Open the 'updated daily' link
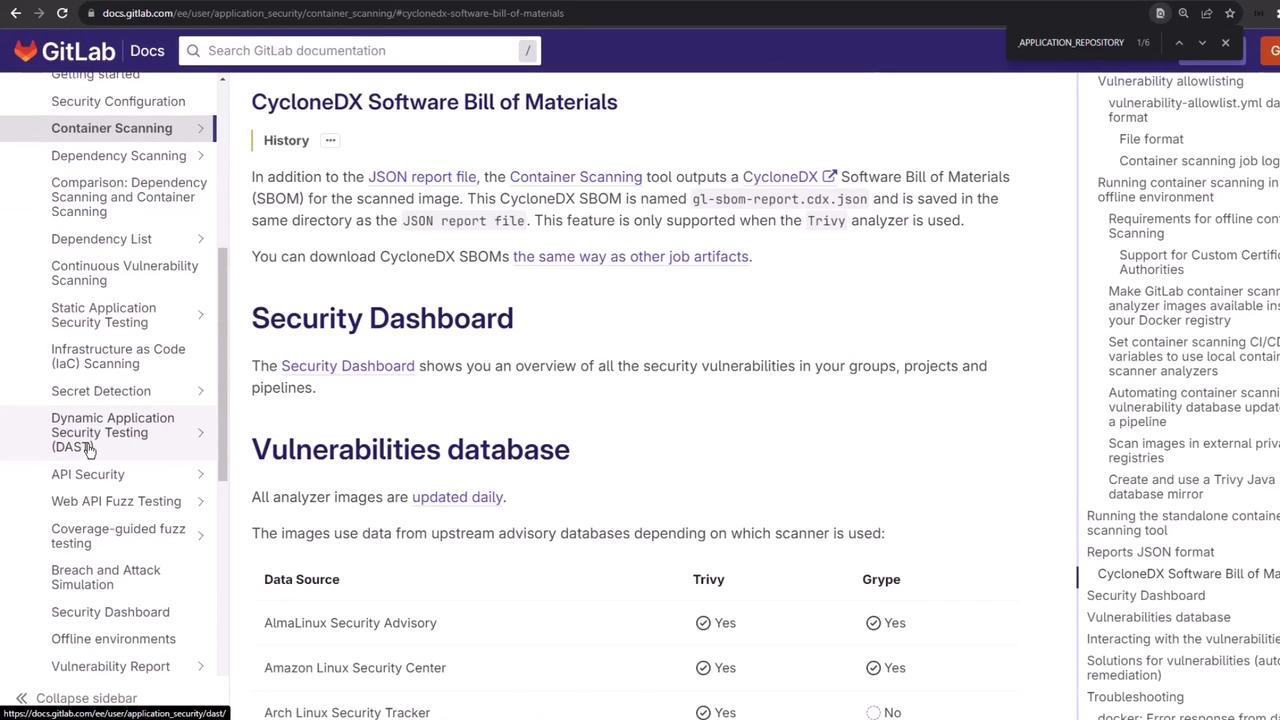The width and height of the screenshot is (1280, 720). pos(457,497)
